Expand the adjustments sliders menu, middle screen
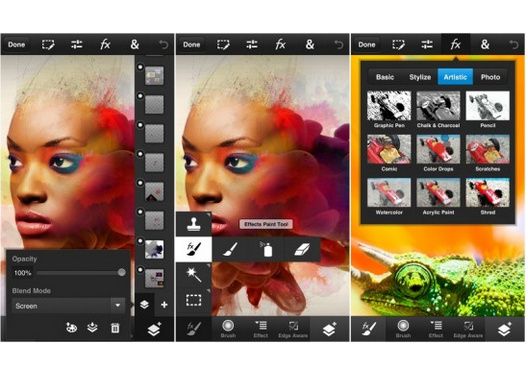 point(252,44)
